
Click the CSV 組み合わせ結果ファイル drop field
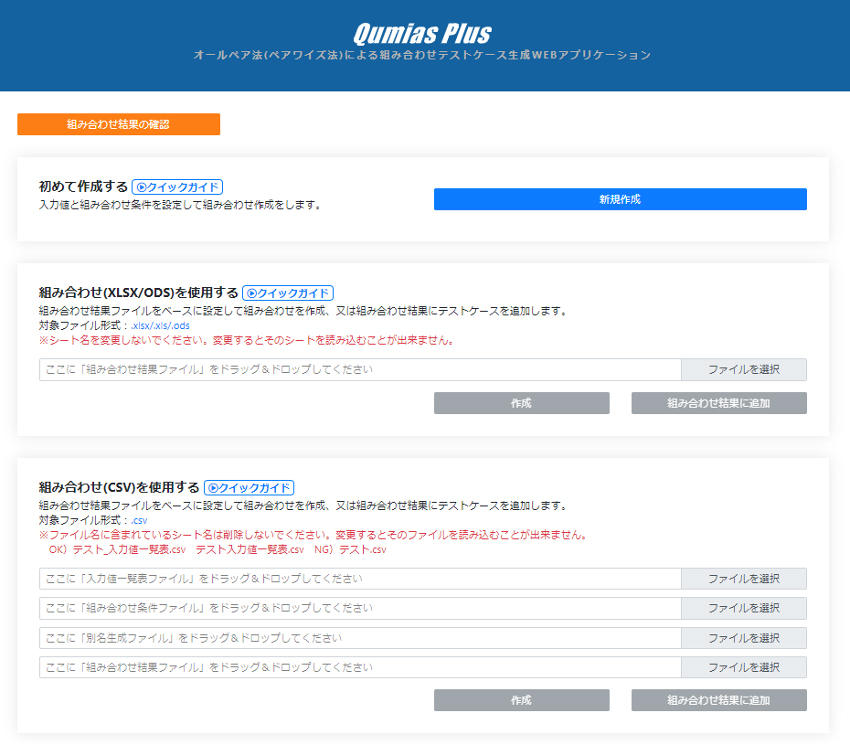click(x=360, y=667)
